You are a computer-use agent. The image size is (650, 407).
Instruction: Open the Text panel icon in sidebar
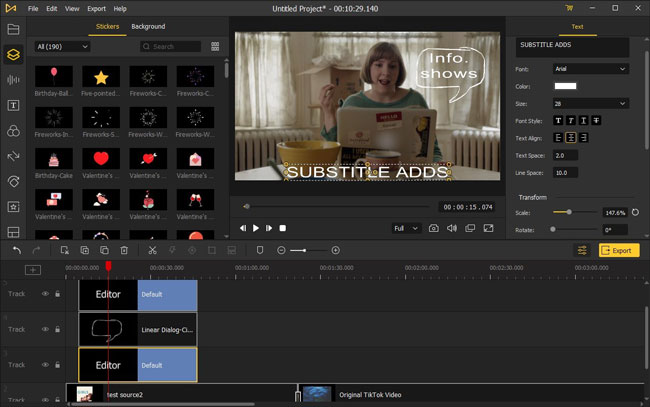click(x=13, y=105)
